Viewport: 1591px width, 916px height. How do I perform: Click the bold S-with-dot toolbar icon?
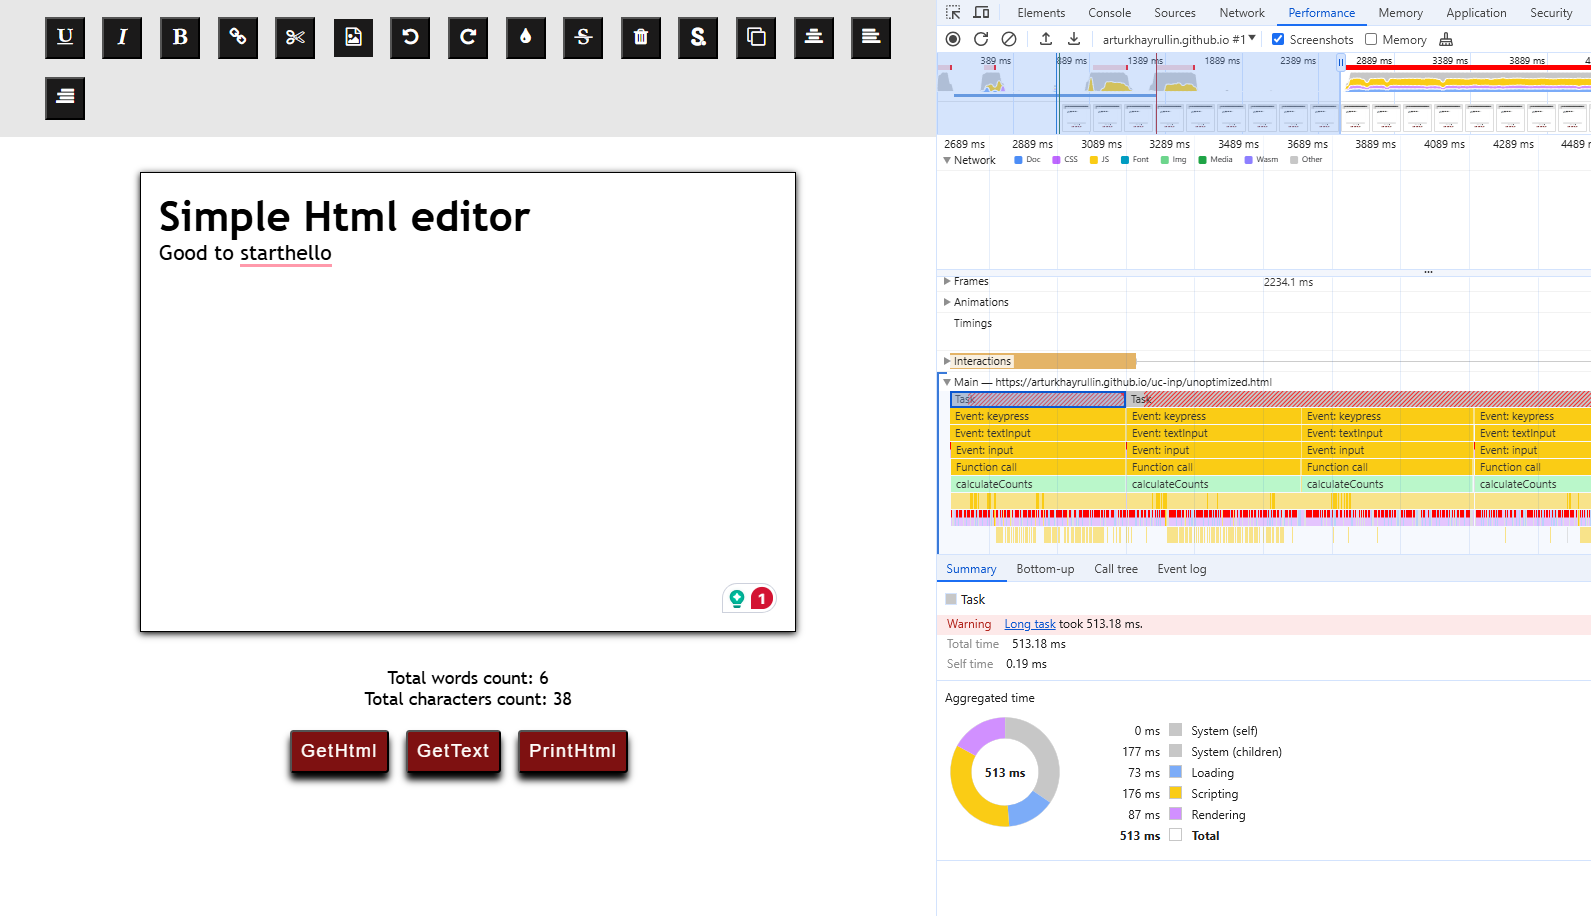click(x=698, y=38)
